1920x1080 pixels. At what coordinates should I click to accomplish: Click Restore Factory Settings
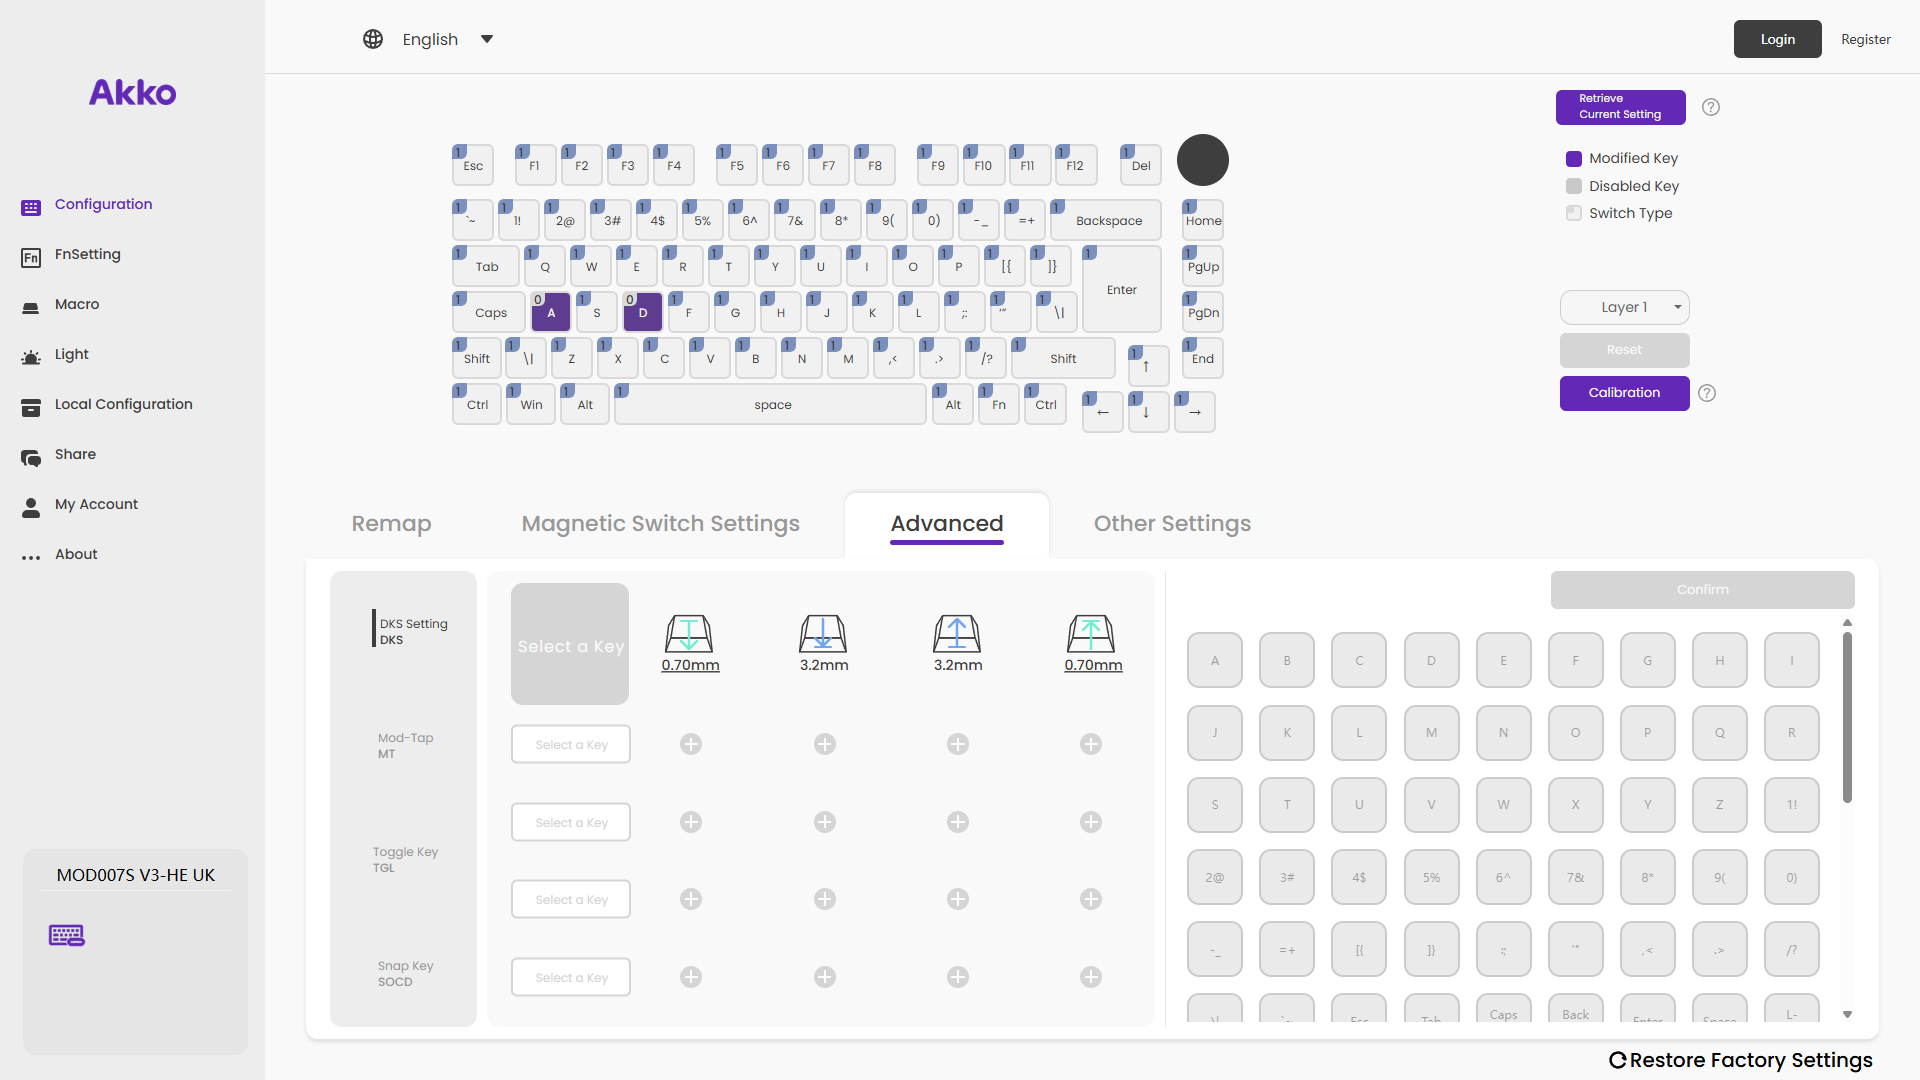(1741, 1060)
